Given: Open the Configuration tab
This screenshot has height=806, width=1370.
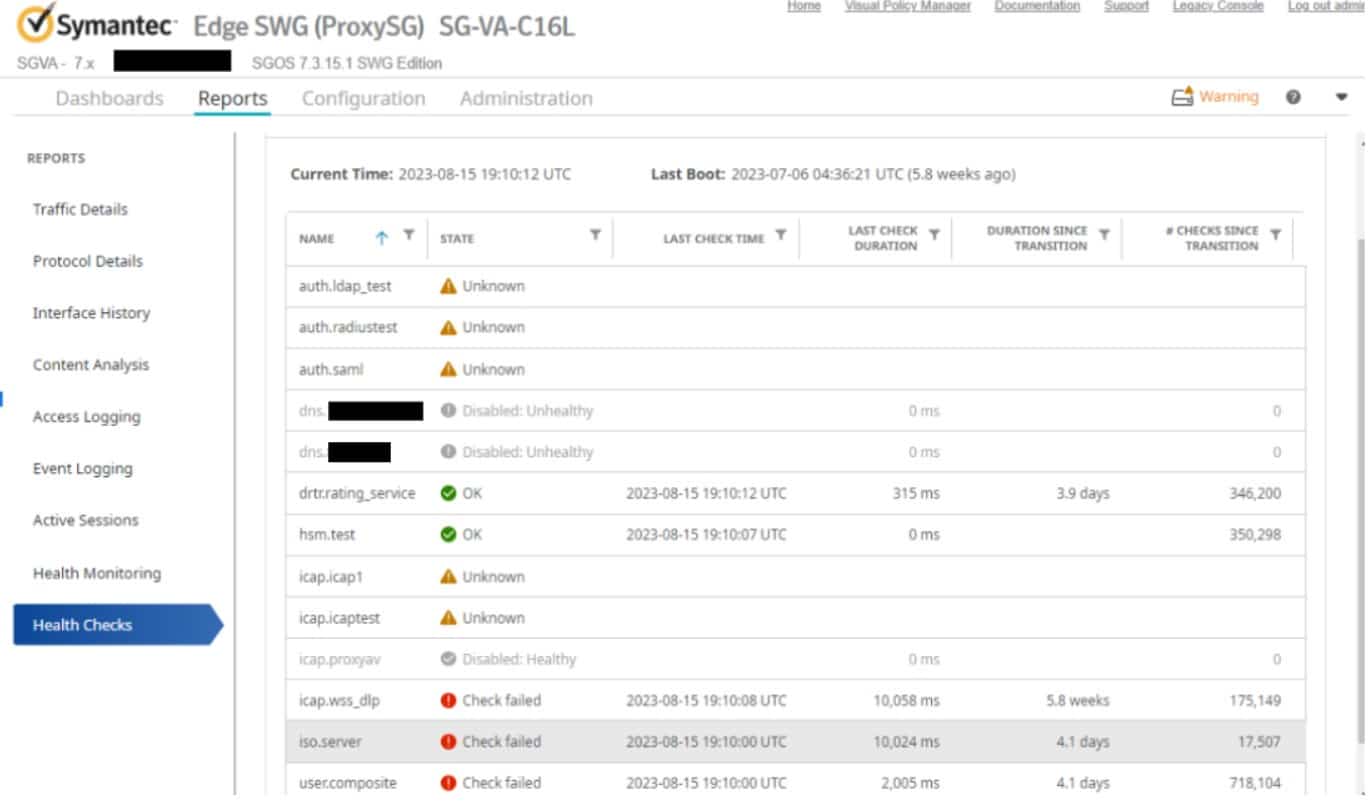Looking at the screenshot, I should [363, 98].
